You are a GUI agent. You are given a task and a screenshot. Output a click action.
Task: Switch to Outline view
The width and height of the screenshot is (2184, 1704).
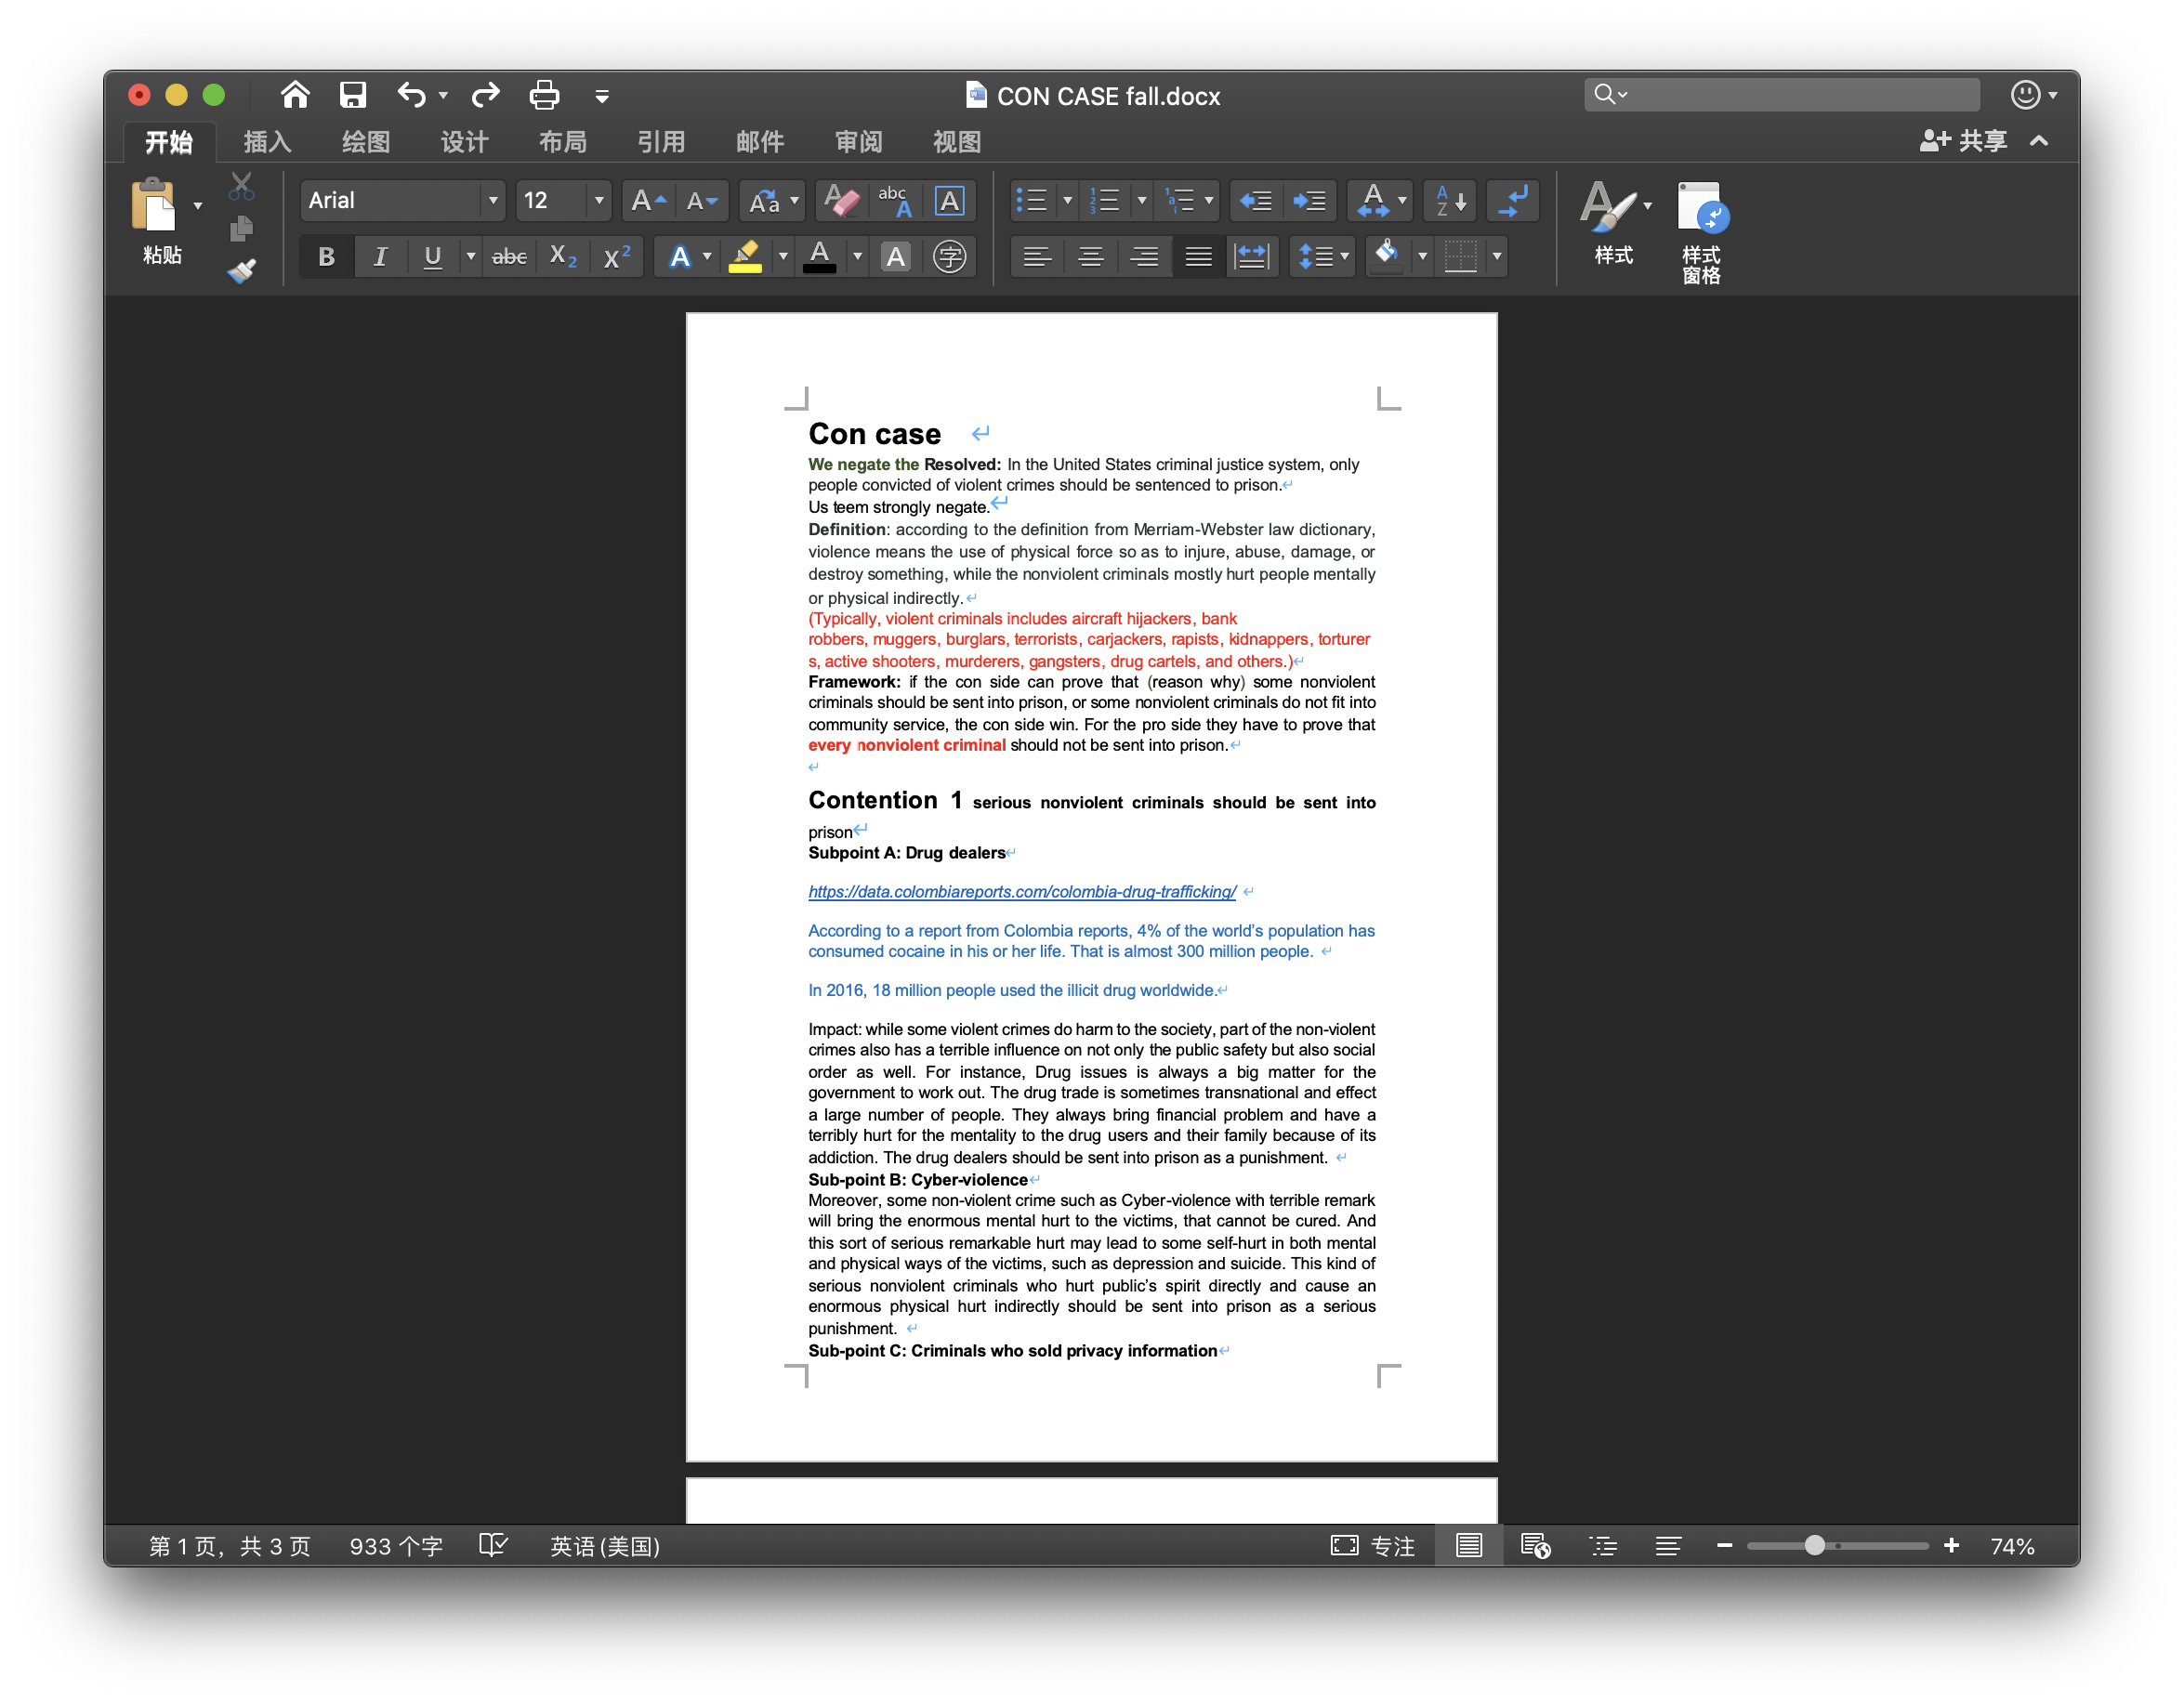pos(1603,1546)
